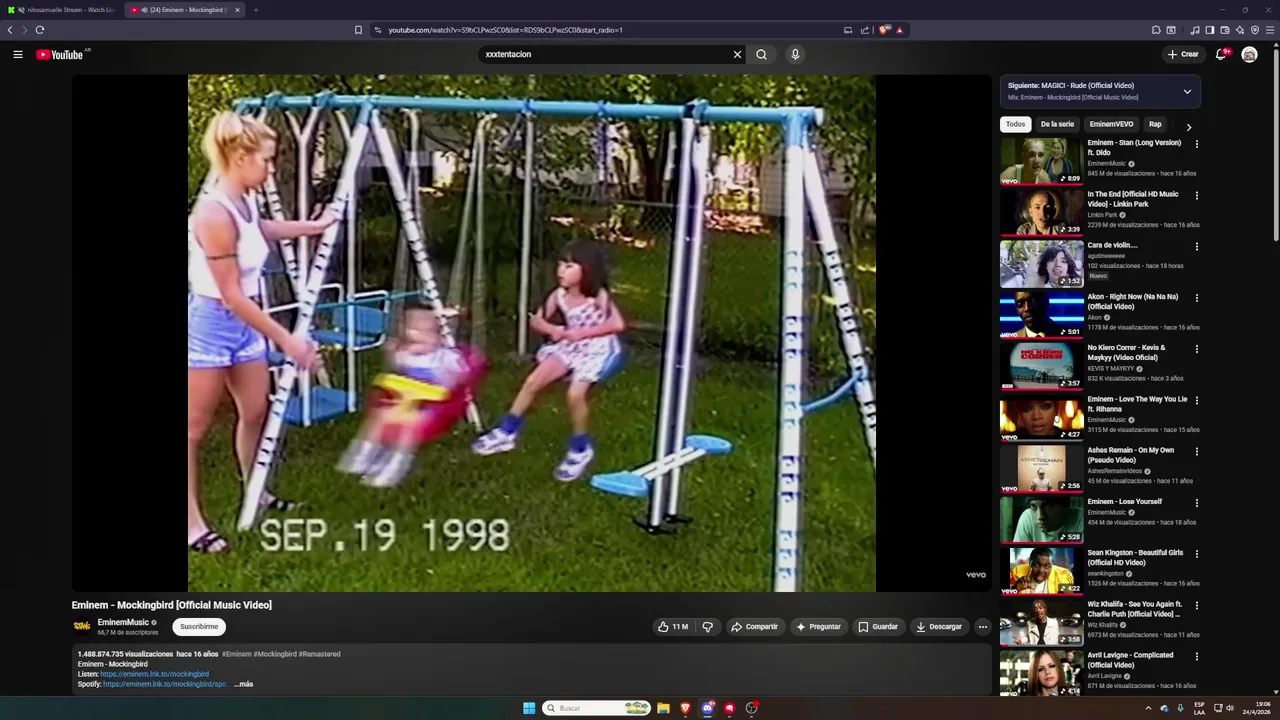Open options for Lose Yourself video
1280x720 pixels.
coord(1196,503)
